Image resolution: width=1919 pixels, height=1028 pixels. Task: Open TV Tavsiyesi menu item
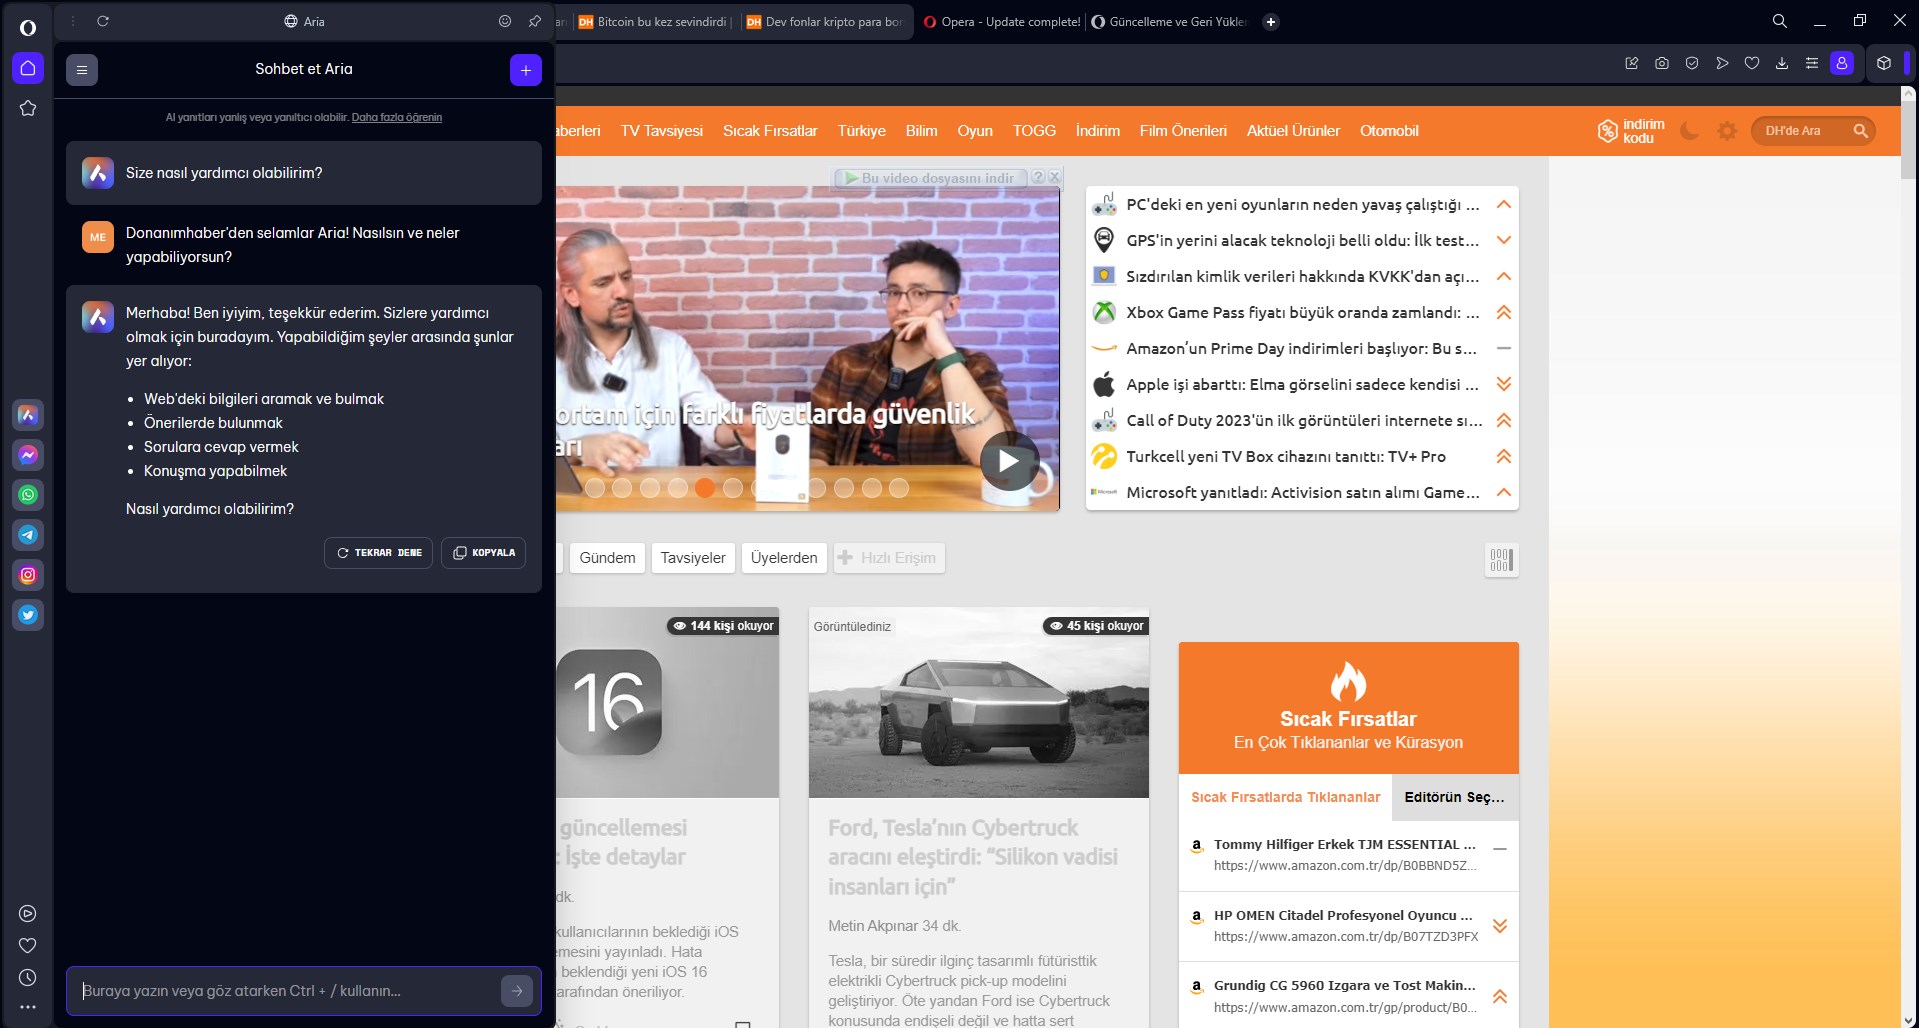click(x=662, y=131)
